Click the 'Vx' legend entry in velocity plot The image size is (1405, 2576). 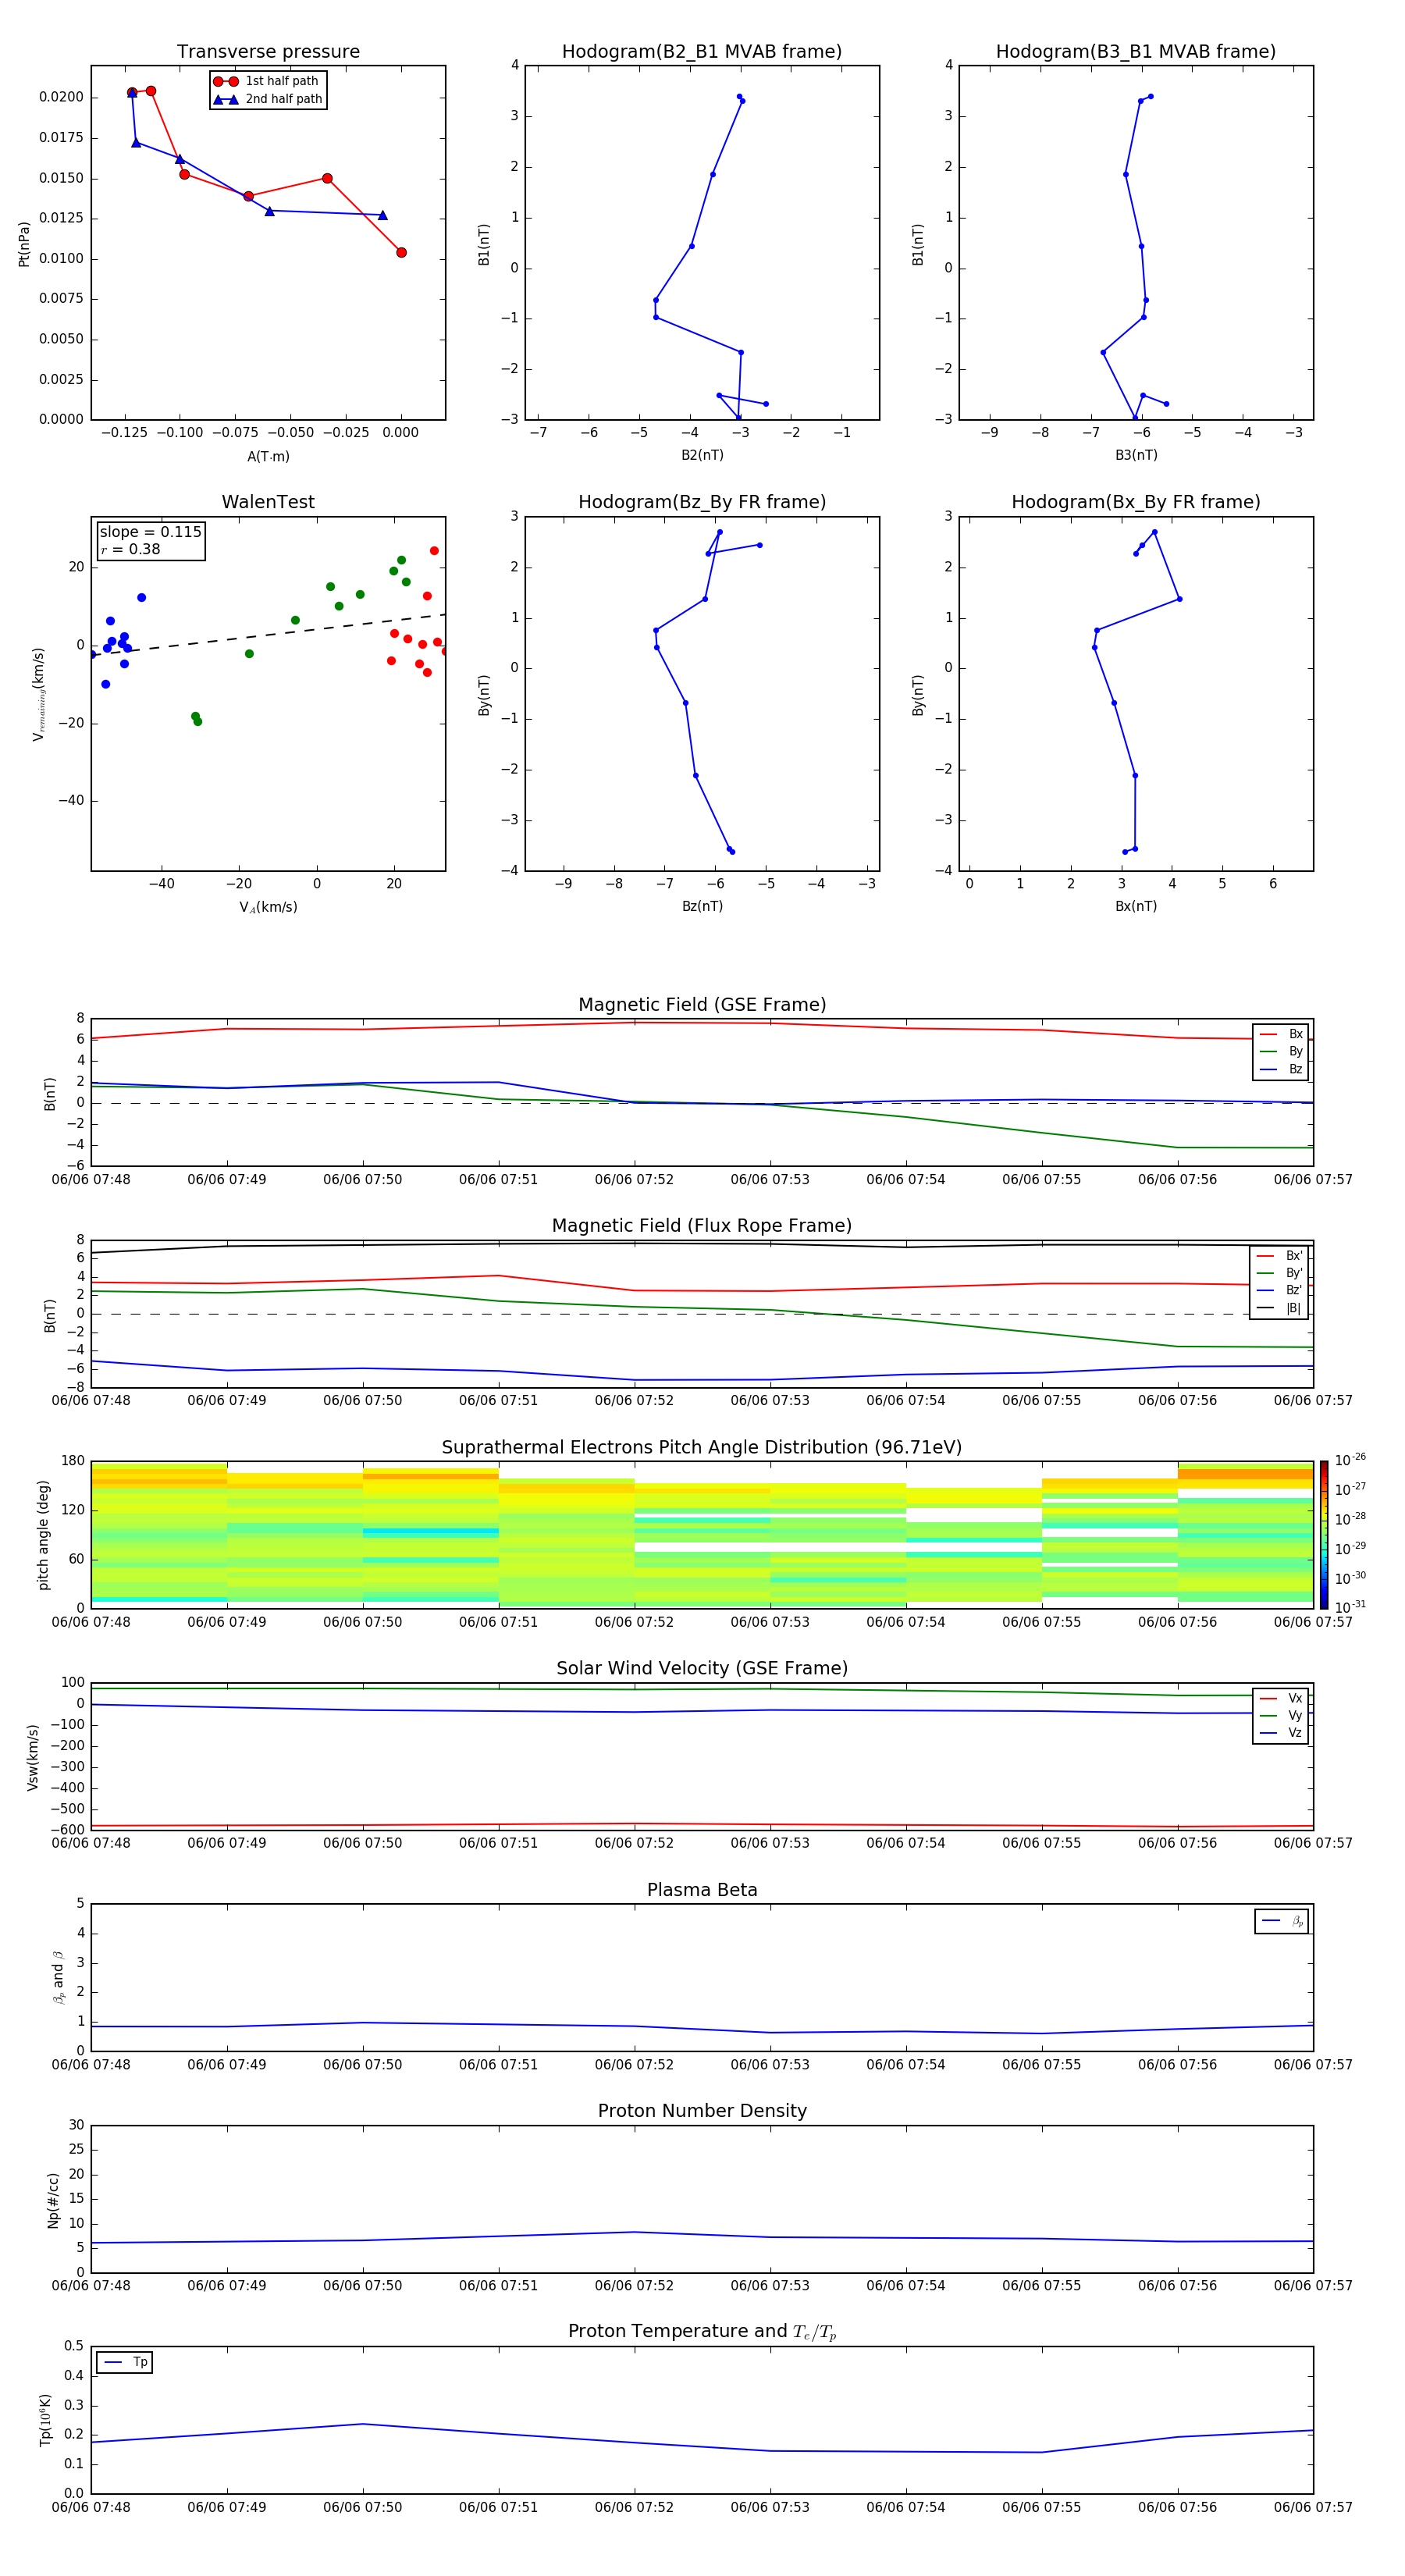pos(1281,1698)
